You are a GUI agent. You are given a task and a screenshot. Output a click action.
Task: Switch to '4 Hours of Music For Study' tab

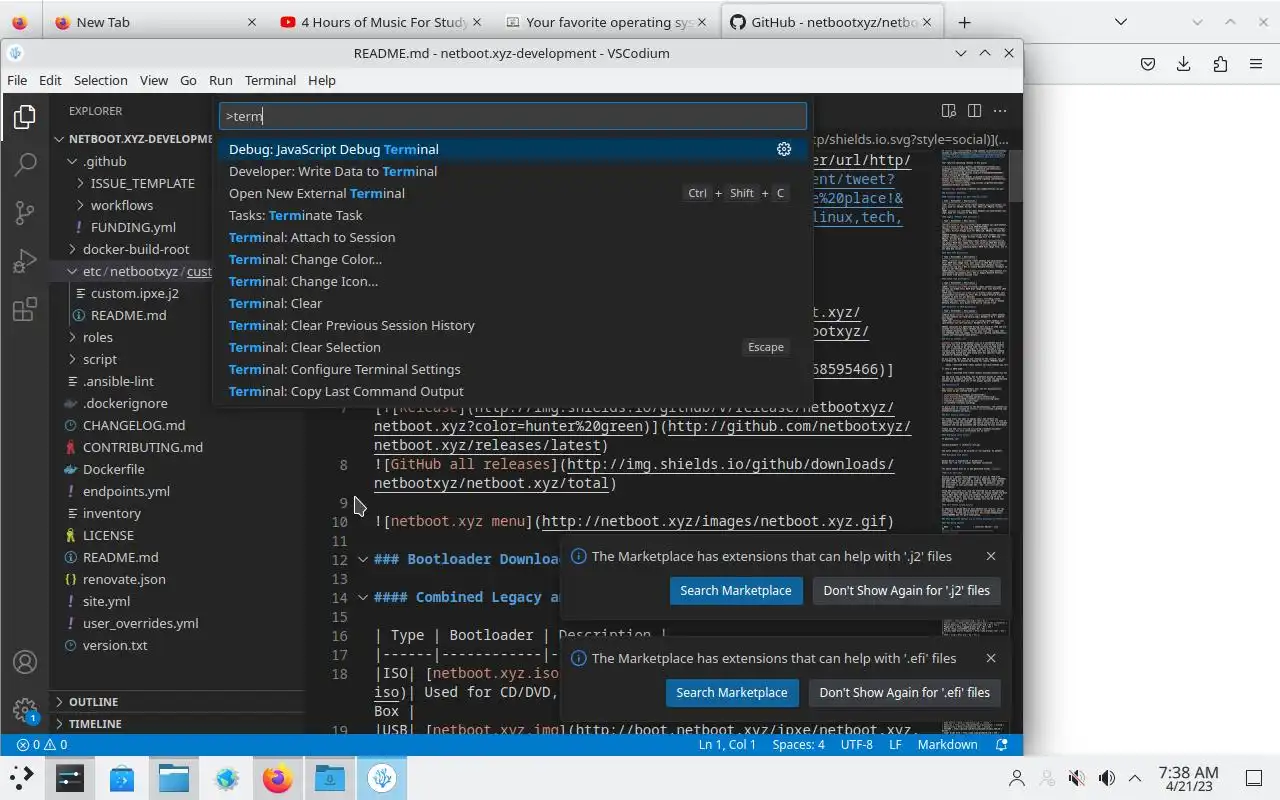pyautogui.click(x=381, y=22)
